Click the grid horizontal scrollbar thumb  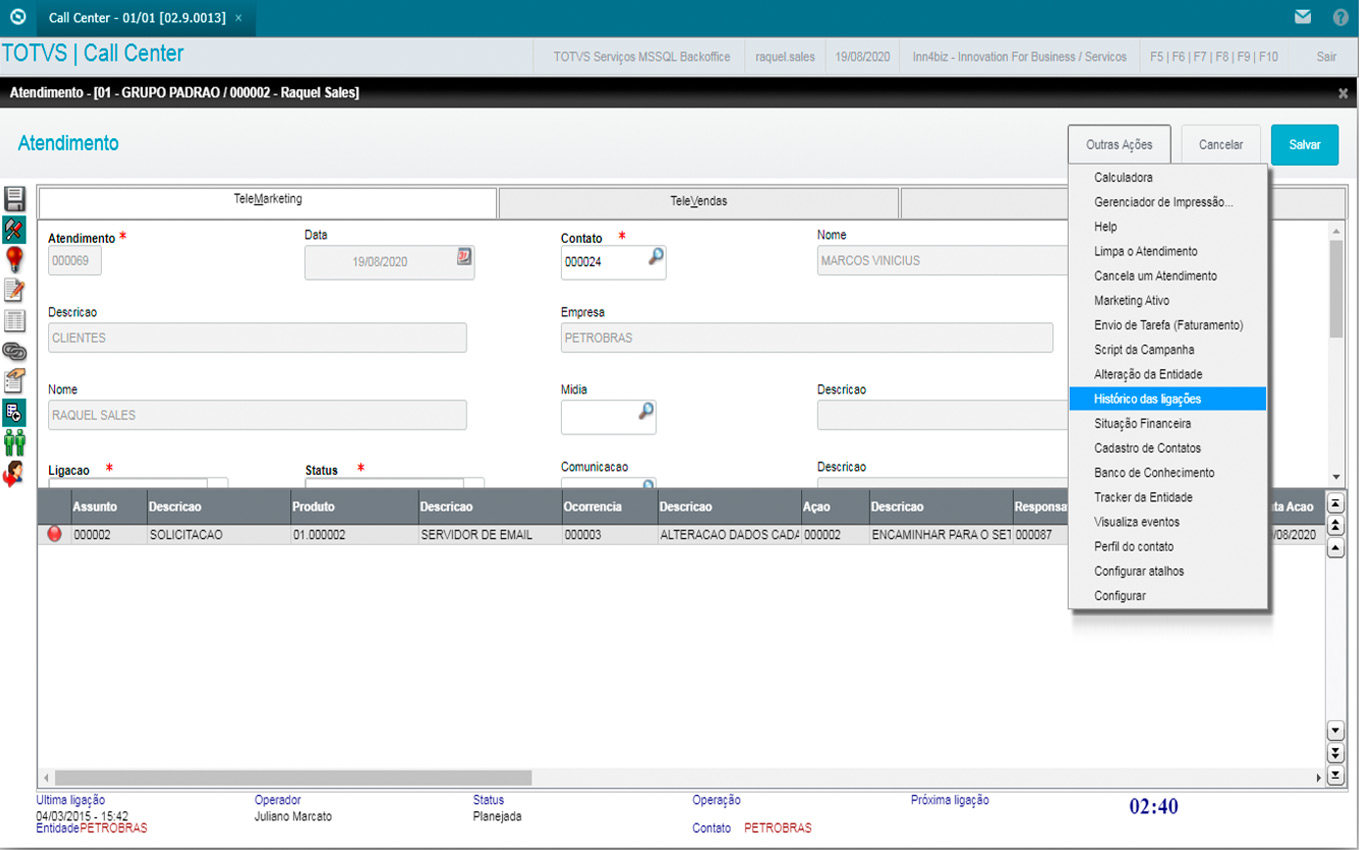tap(292, 777)
